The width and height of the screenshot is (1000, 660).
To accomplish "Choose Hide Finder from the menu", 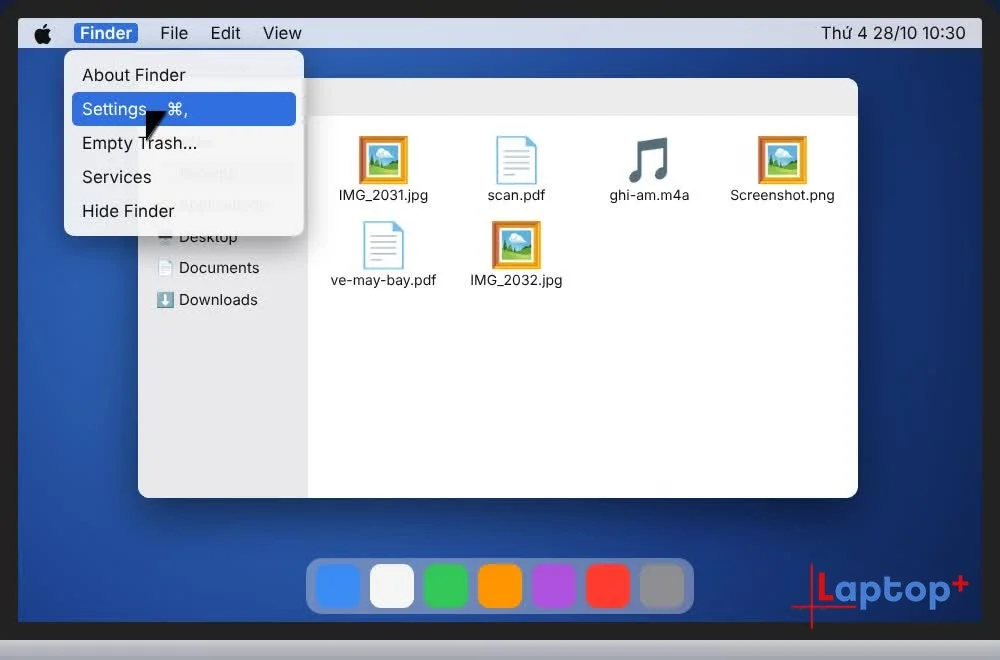I will coord(184,211).
